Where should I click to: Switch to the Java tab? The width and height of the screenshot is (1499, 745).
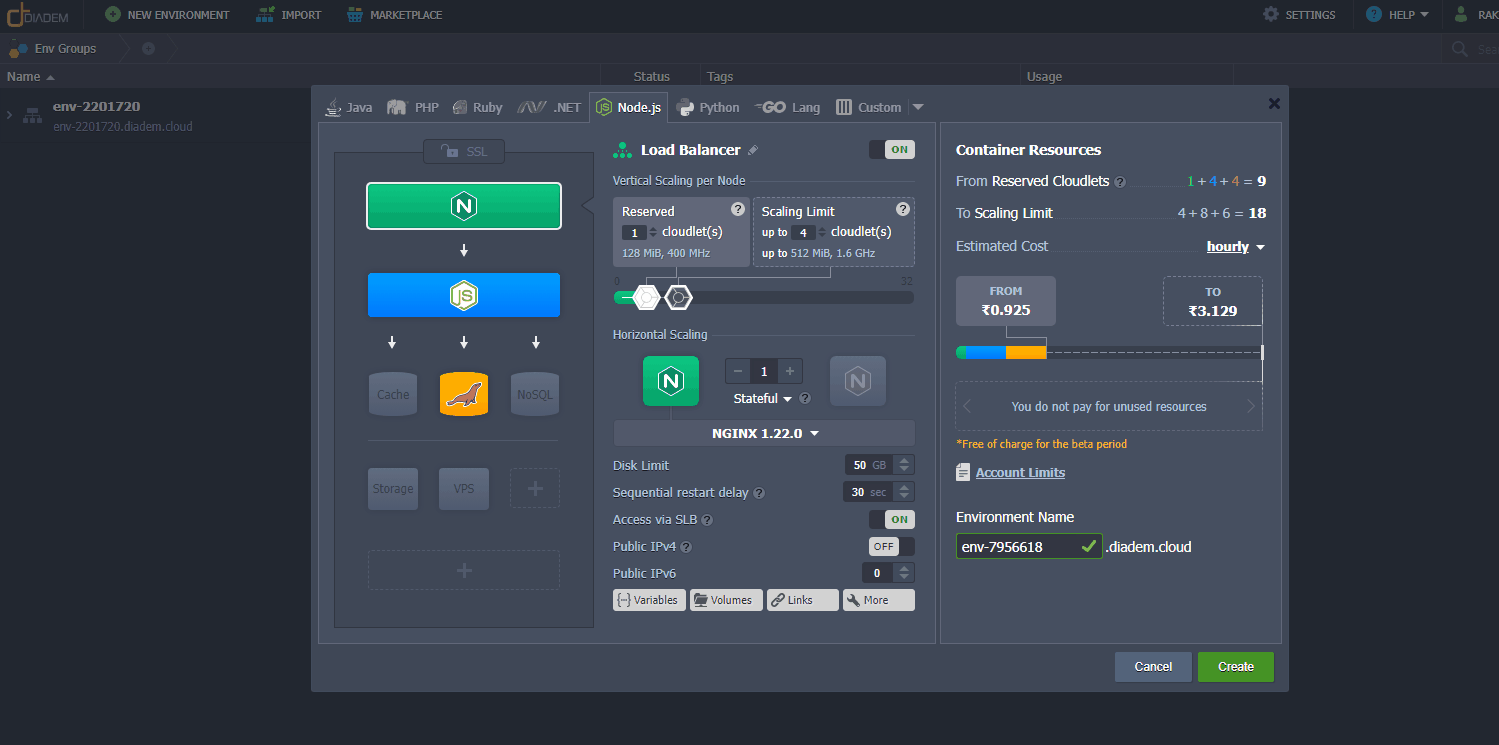349,107
